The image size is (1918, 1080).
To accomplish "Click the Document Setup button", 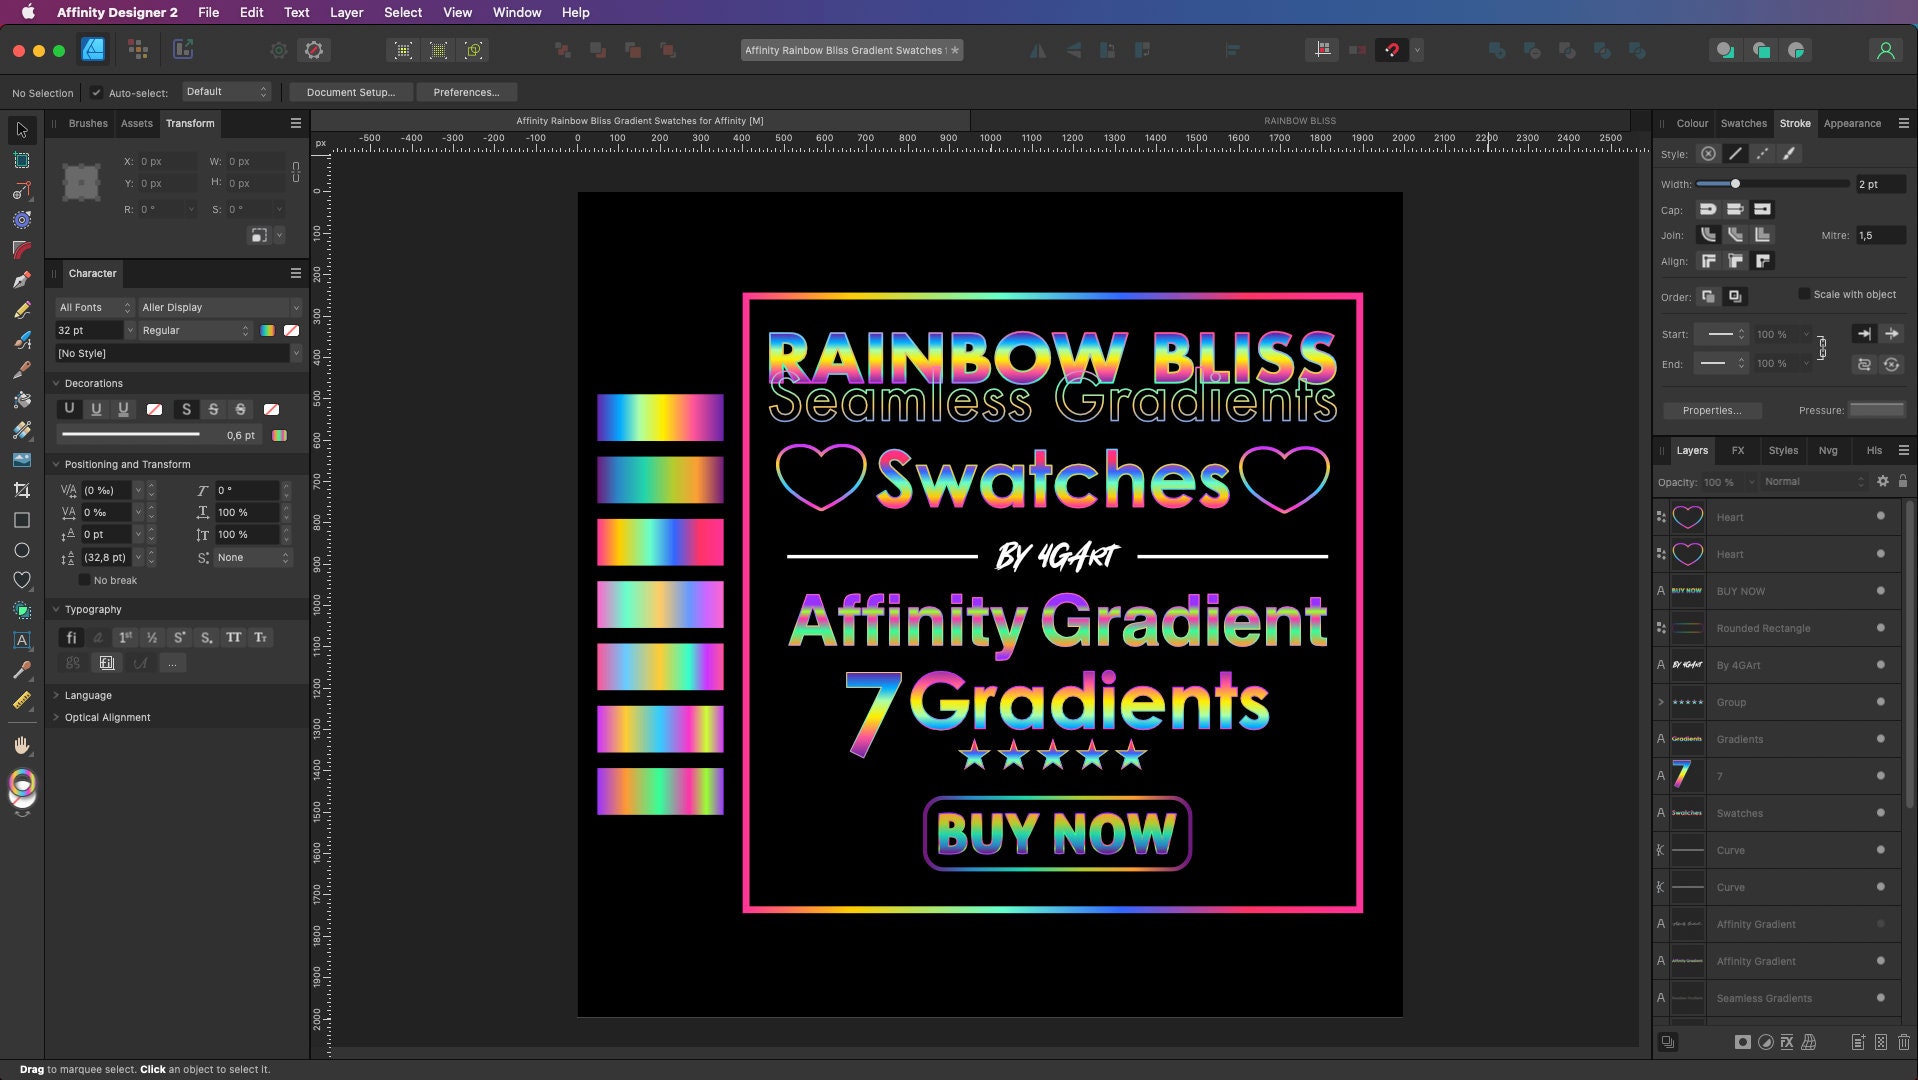I will [x=349, y=92].
